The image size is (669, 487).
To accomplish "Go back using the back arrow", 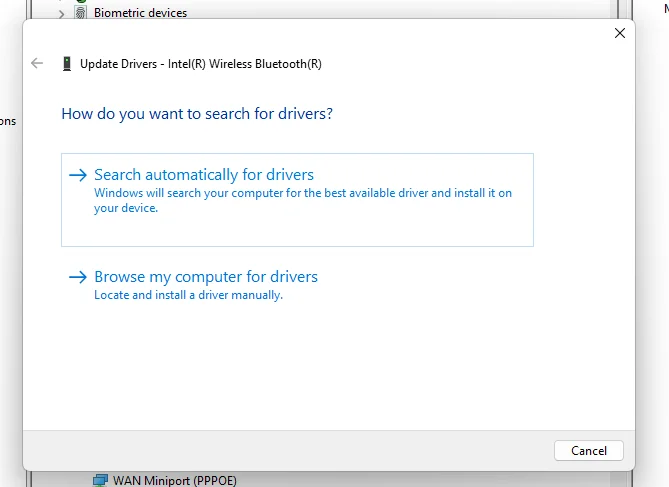I will (x=37, y=64).
